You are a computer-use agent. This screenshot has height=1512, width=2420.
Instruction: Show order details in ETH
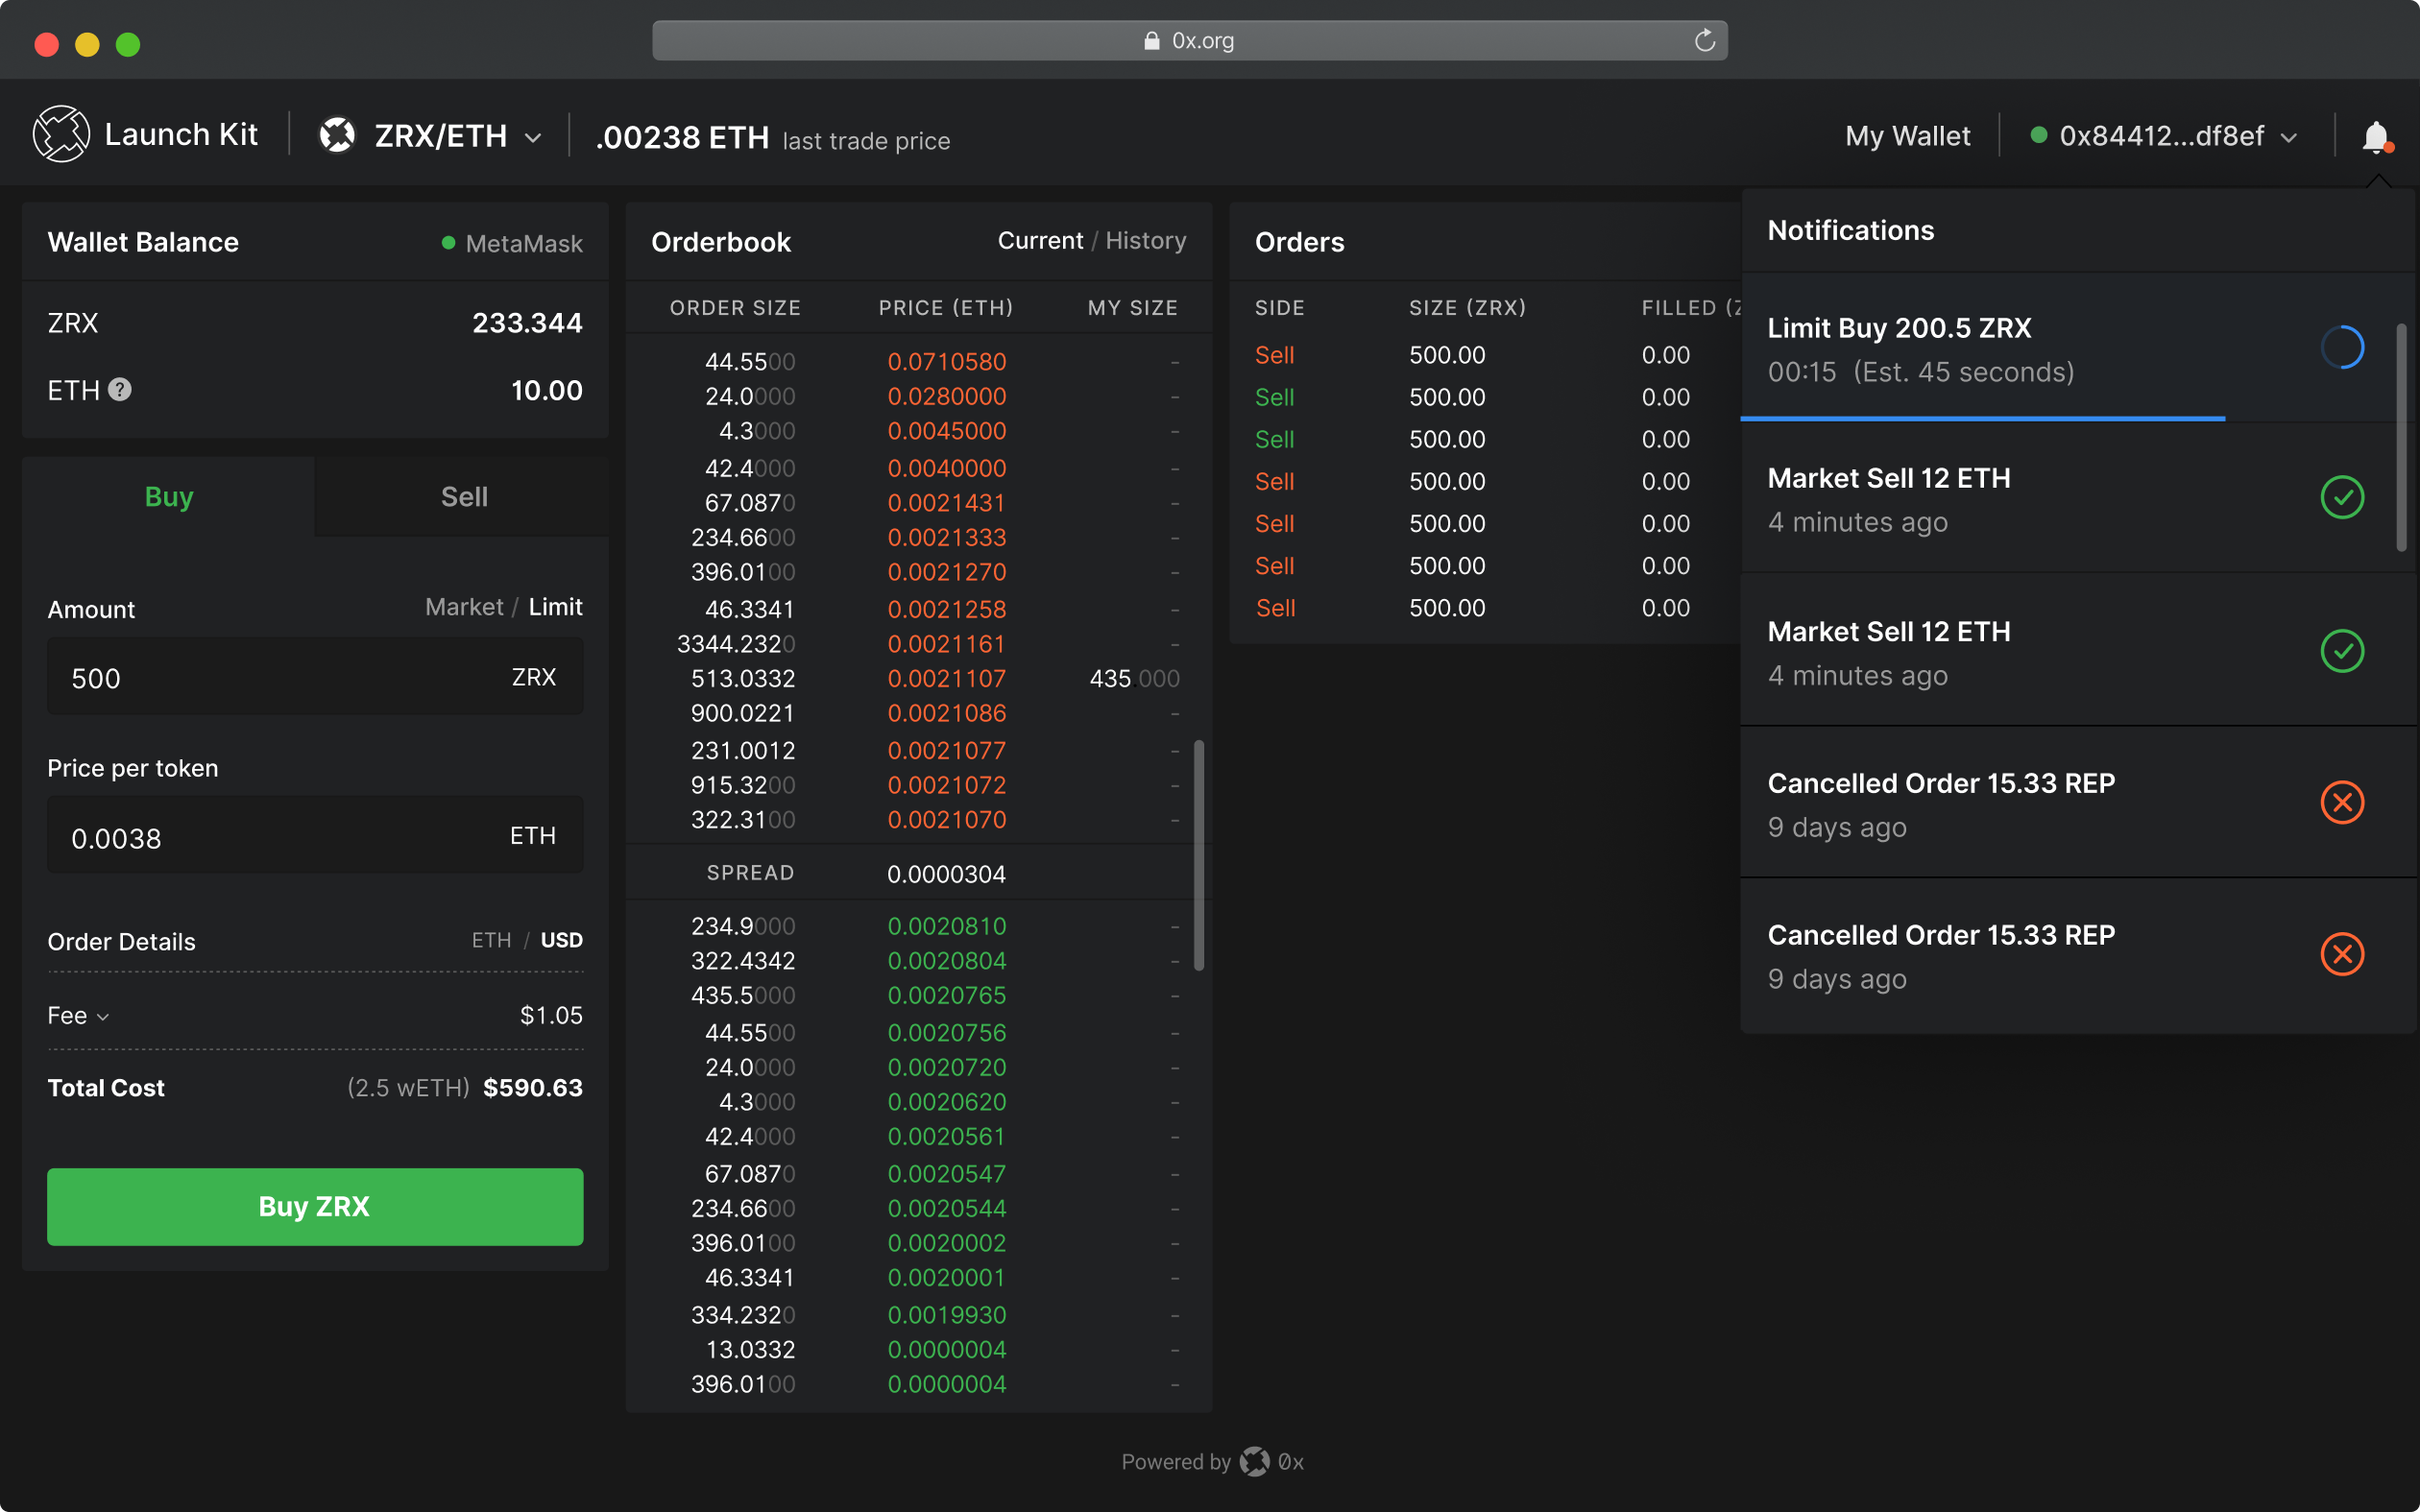(491, 940)
